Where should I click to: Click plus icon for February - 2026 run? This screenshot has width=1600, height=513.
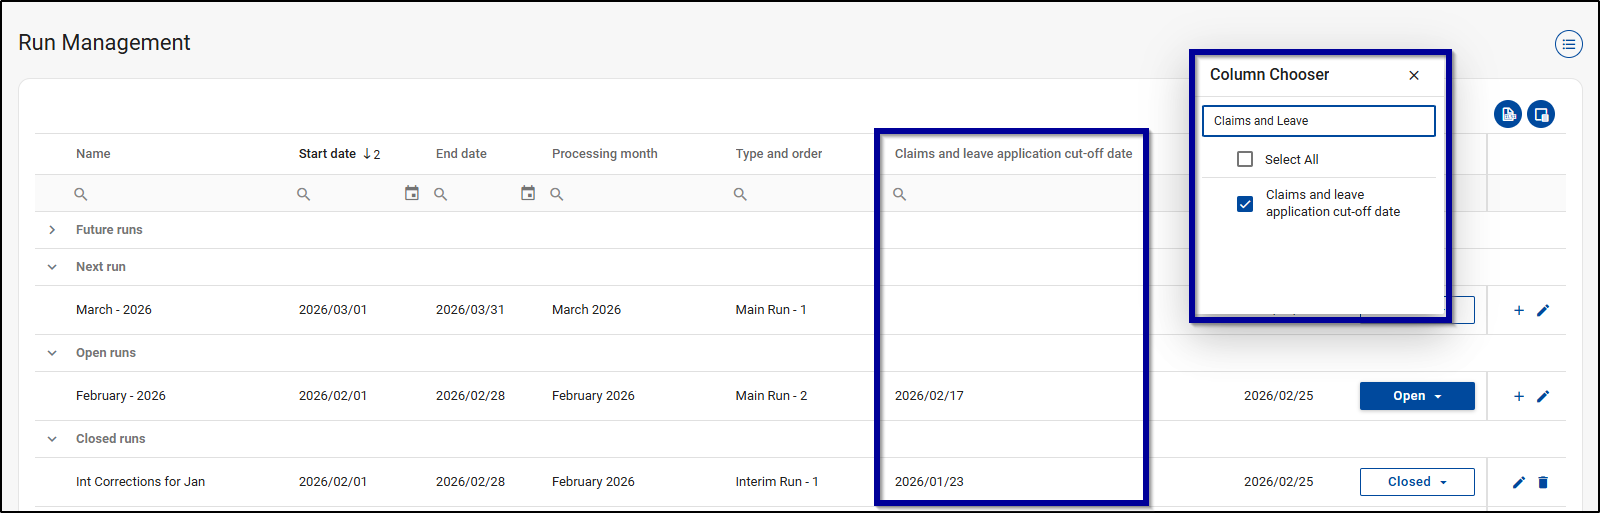coord(1518,396)
